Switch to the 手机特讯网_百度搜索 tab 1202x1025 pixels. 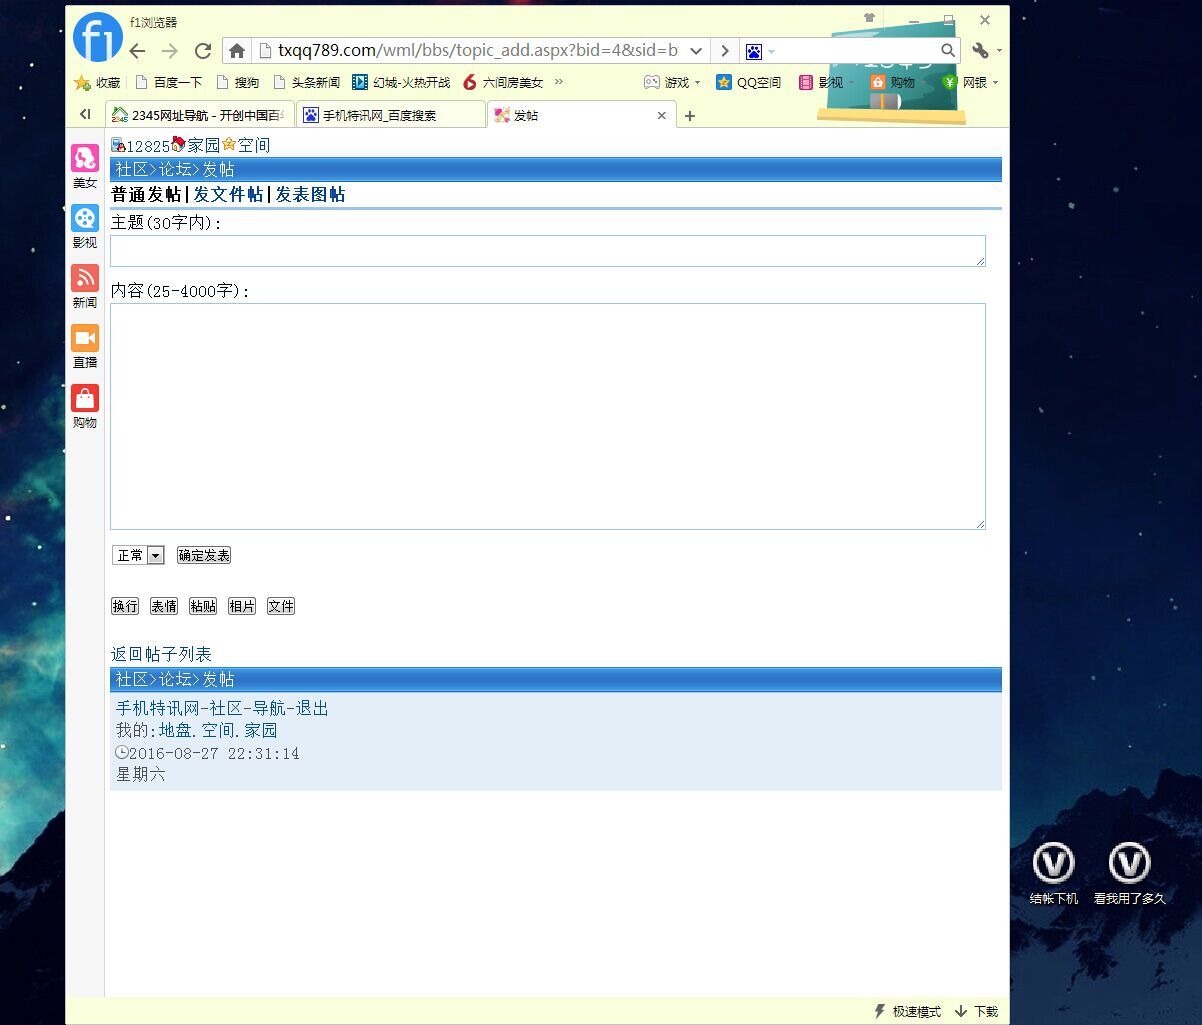pyautogui.click(x=390, y=115)
